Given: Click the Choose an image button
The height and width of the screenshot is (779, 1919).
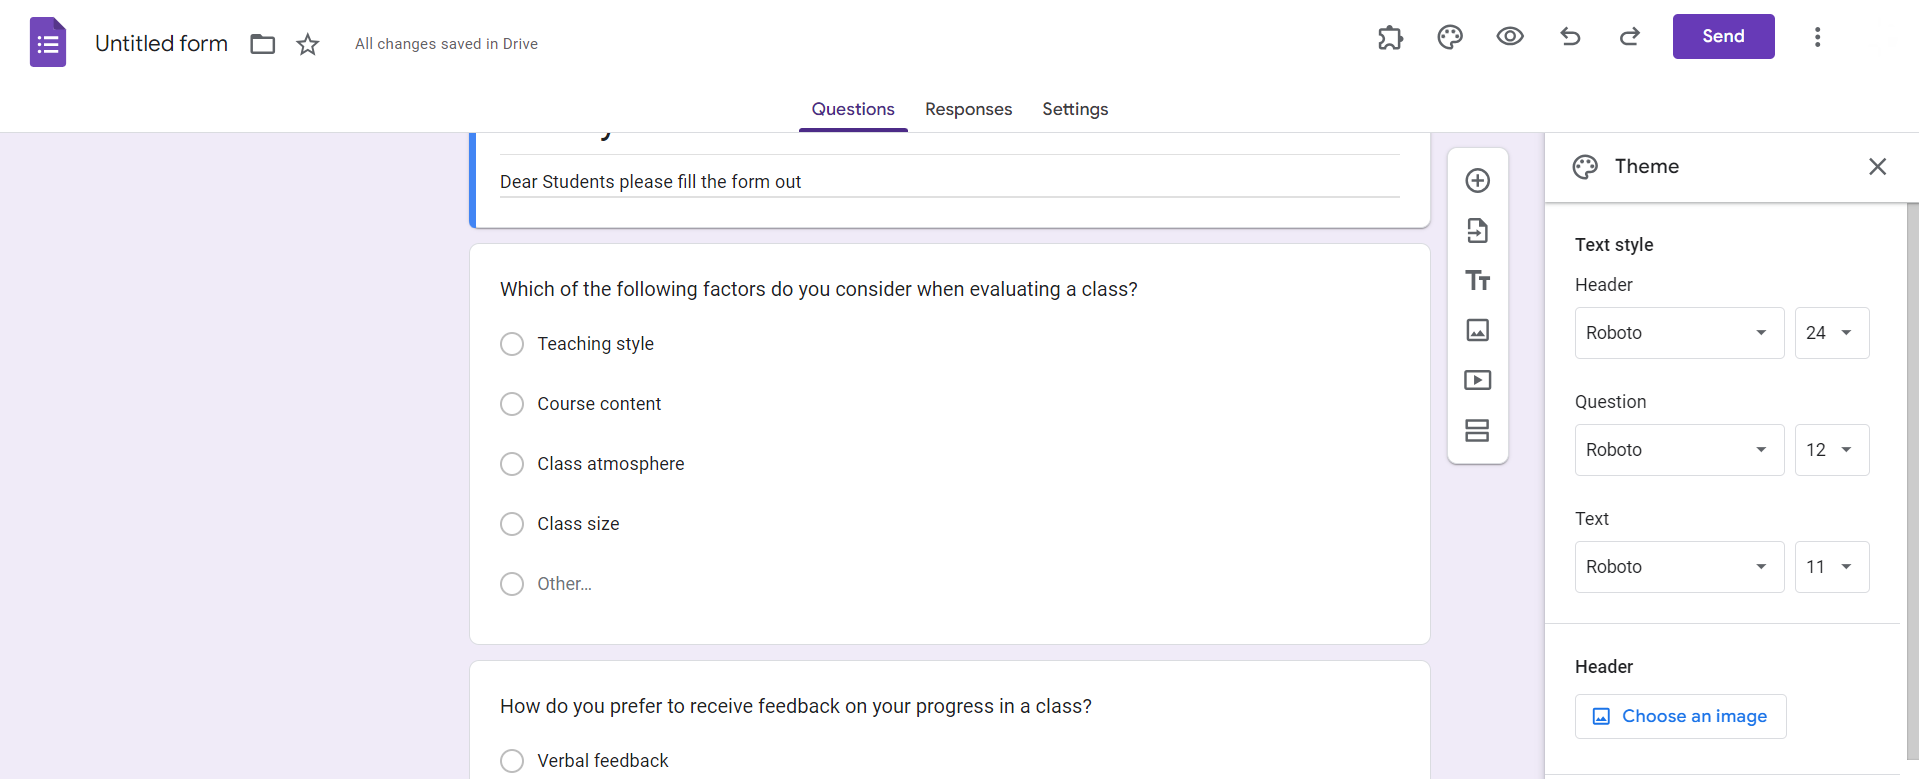Looking at the screenshot, I should coord(1680,716).
